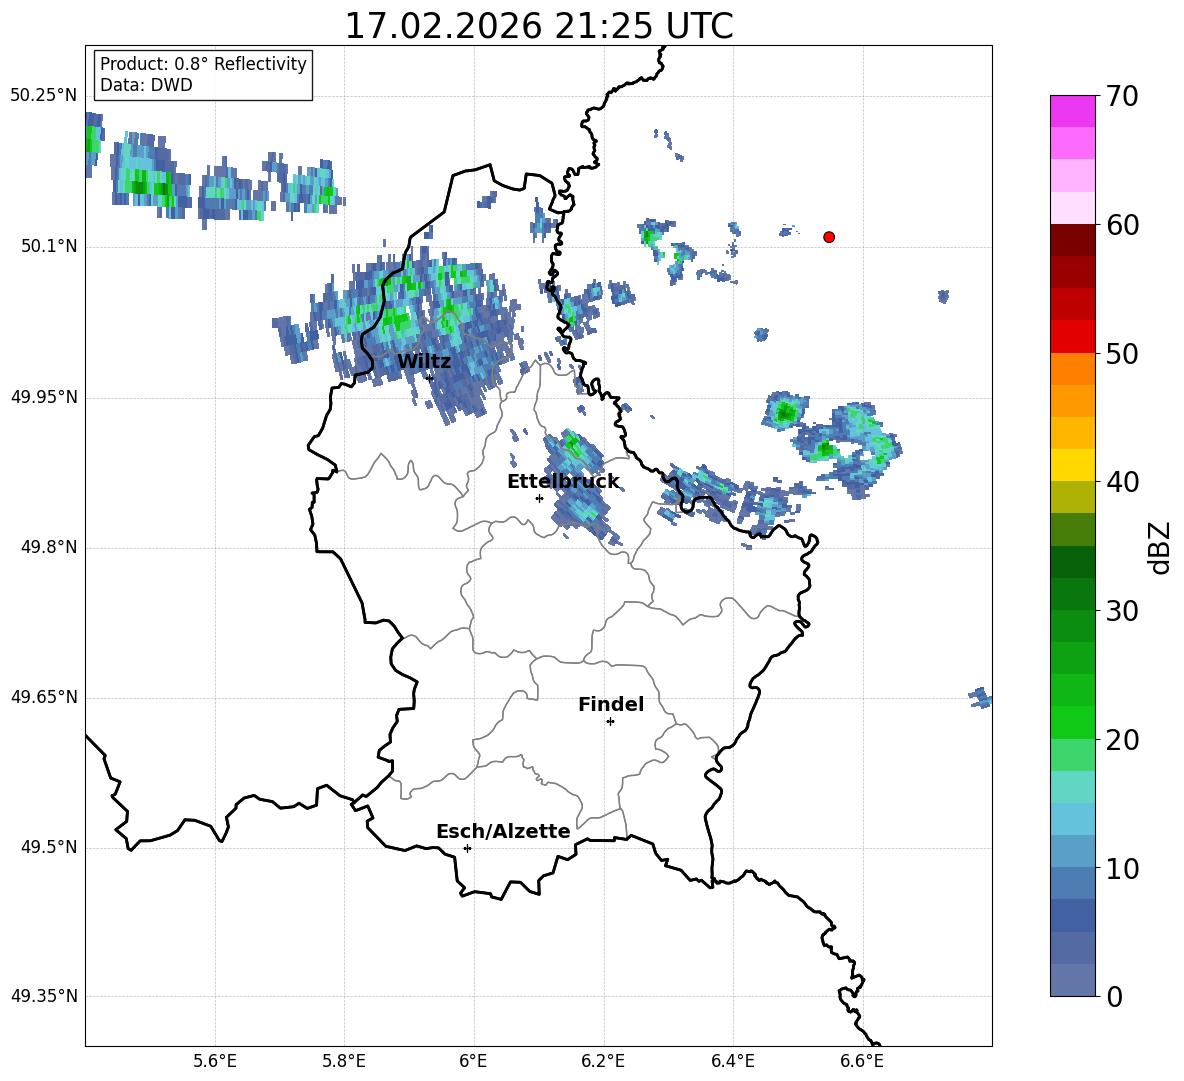Click the 49.65°N latitude label

[44, 697]
